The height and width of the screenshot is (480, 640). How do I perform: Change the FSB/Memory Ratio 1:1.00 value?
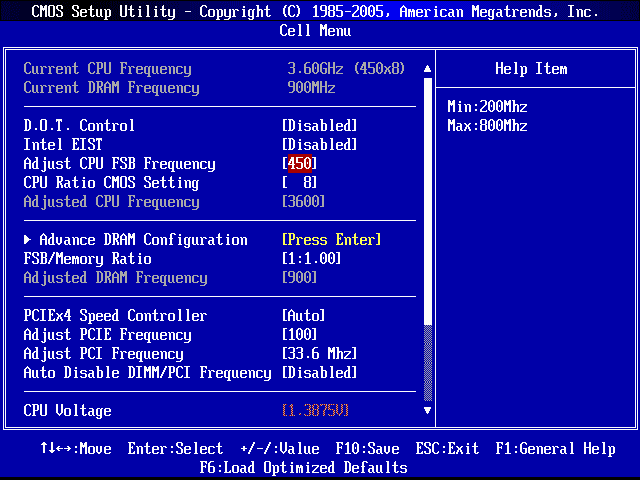coord(311,258)
